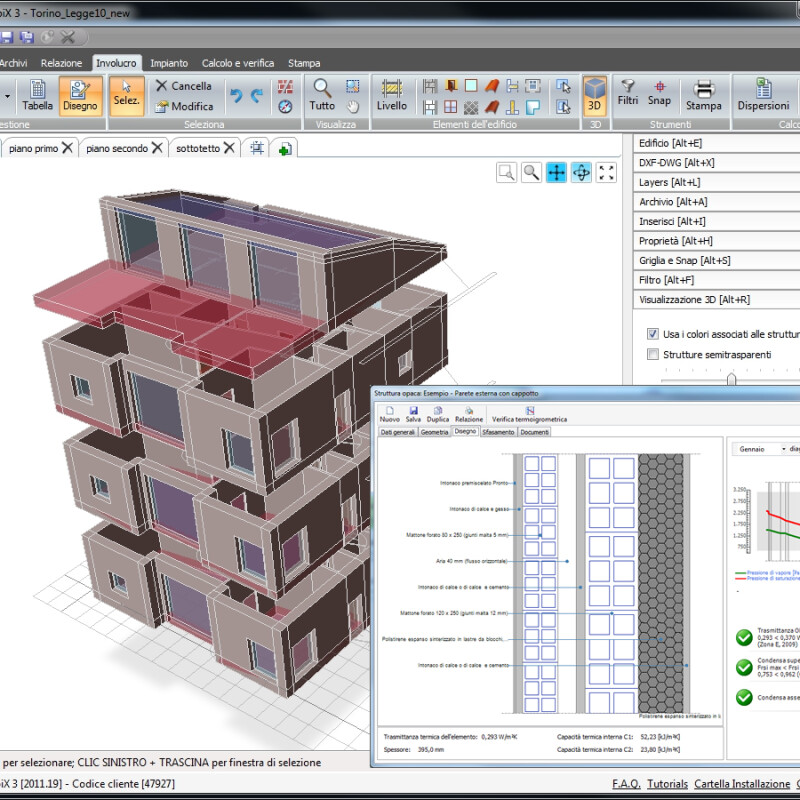
Task: Adjust the 3D visualization transparency slider
Action: pyautogui.click(x=731, y=379)
